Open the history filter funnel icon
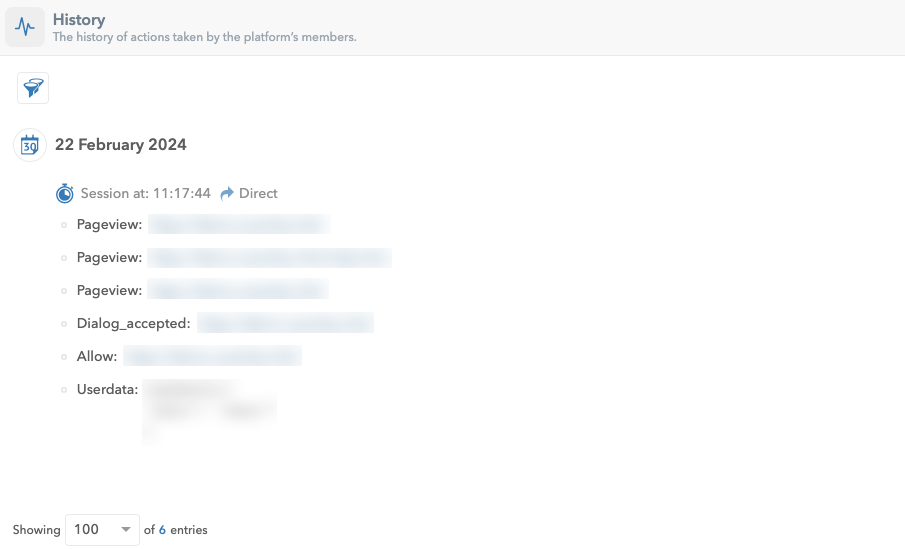905x549 pixels. 33,88
